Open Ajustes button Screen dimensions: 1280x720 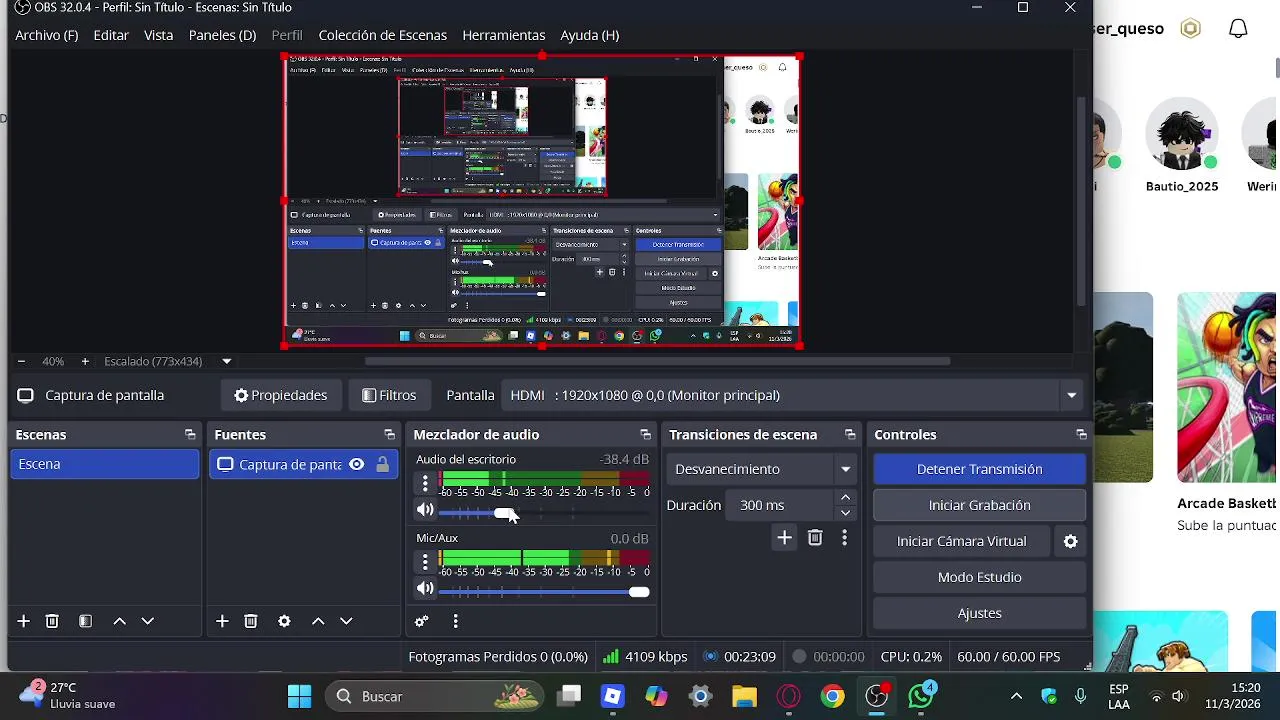click(979, 613)
